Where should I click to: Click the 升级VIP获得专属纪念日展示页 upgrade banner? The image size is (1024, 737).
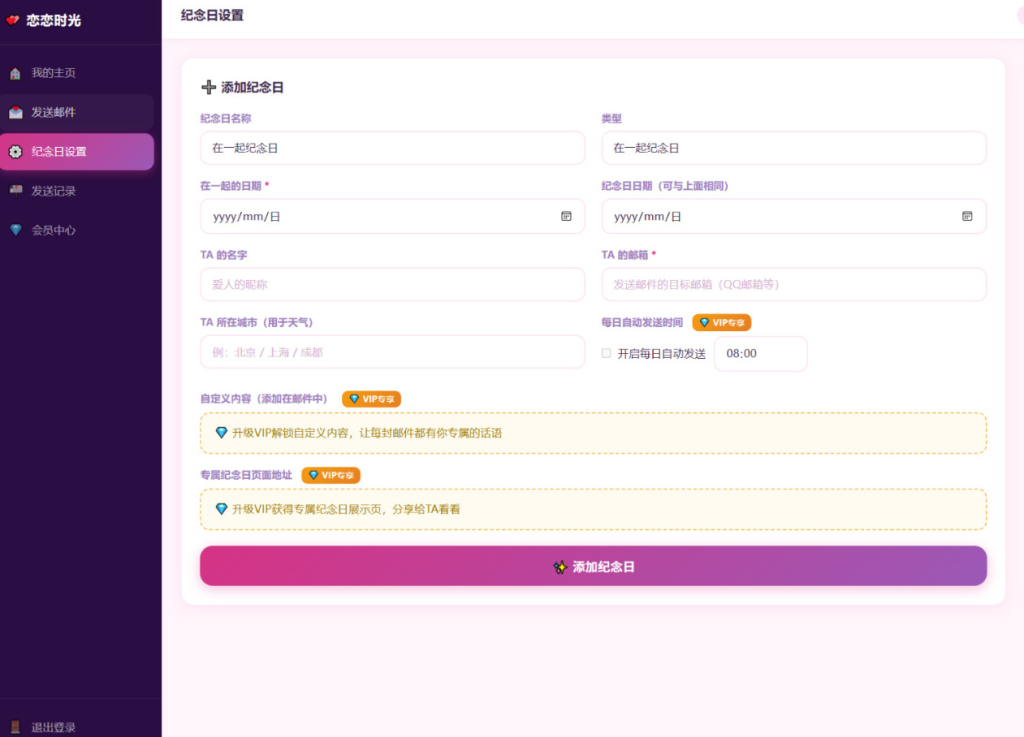click(593, 509)
